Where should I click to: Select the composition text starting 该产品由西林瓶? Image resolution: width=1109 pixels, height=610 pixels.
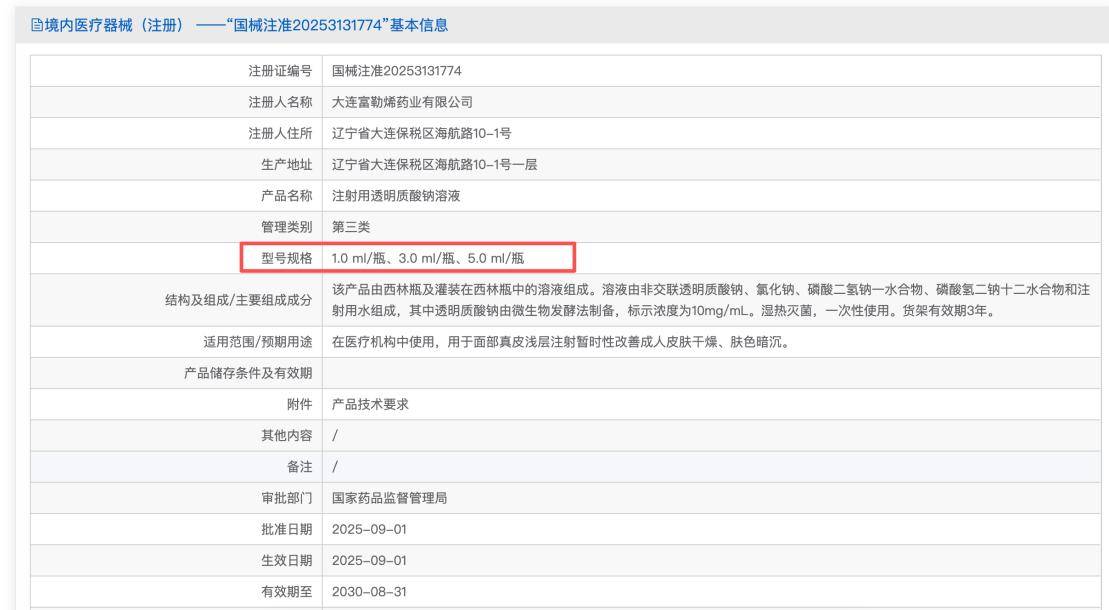(711, 300)
